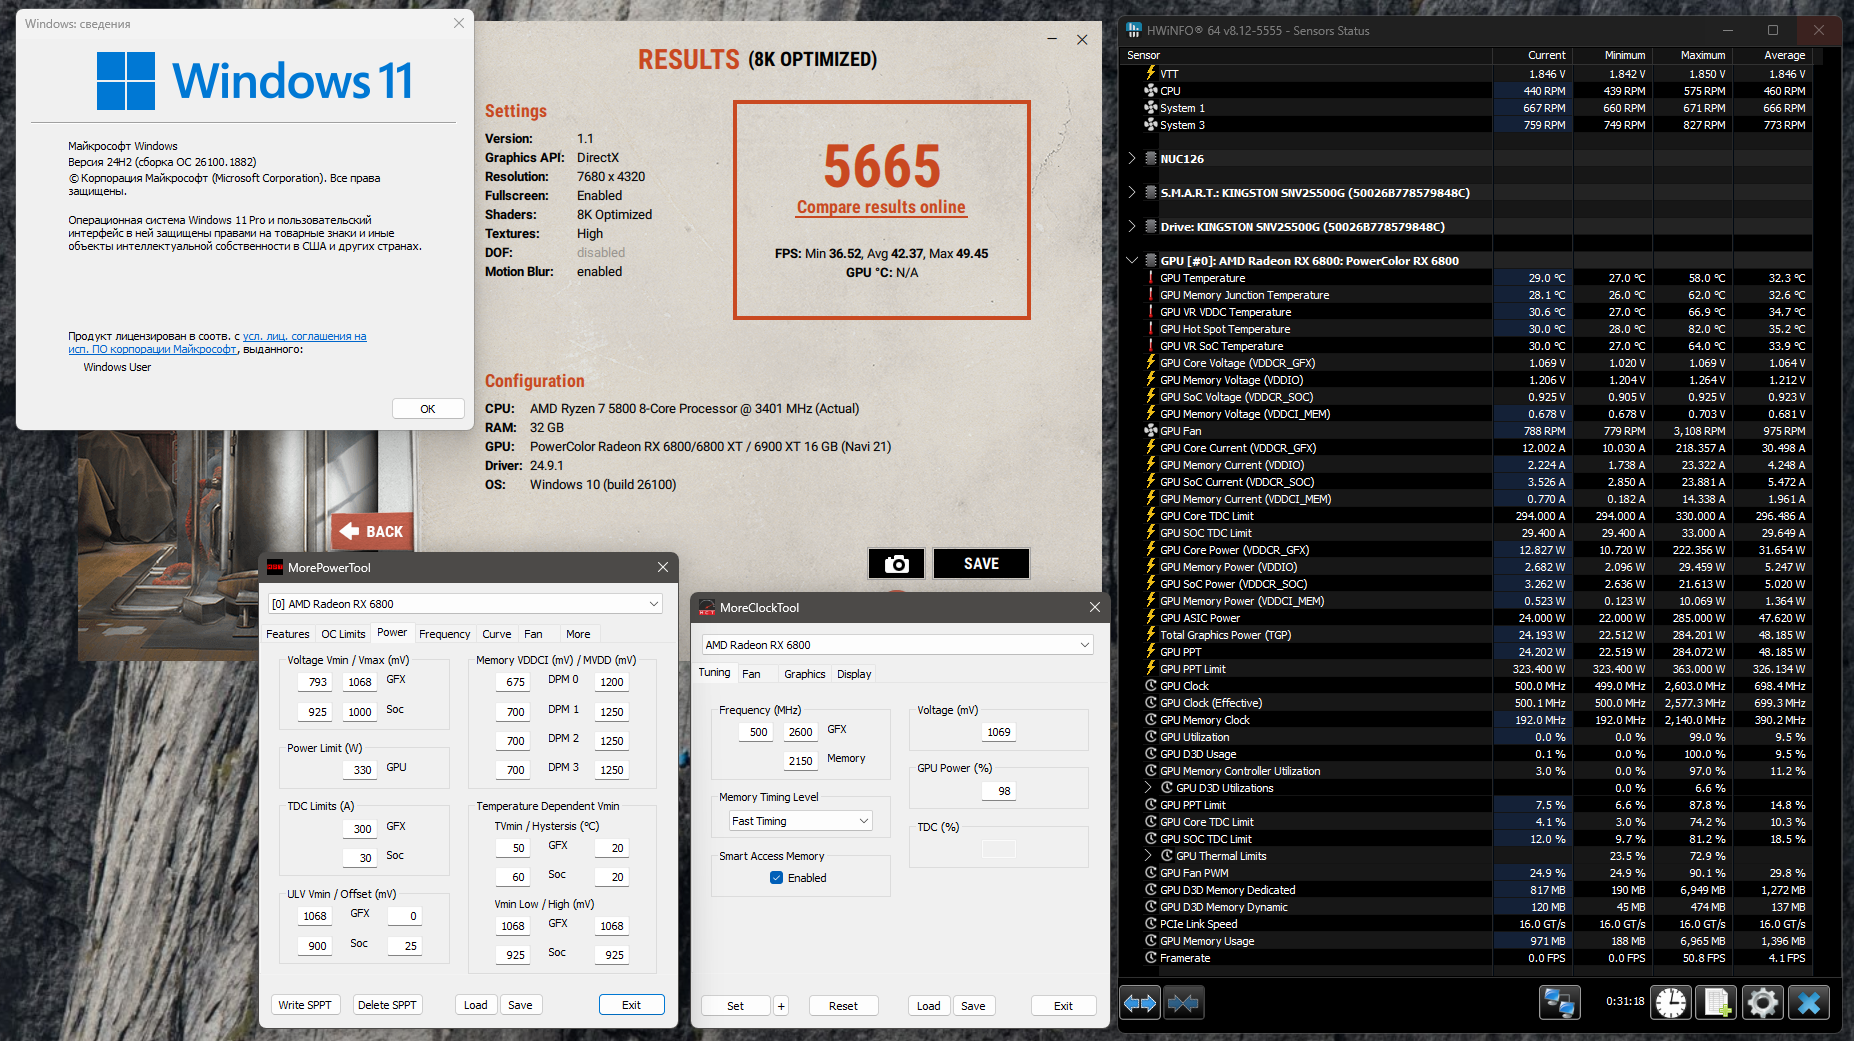Open GPU selector dropdown in MorePowerTool
Image resolution: width=1854 pixels, height=1041 pixels.
[x=654, y=604]
